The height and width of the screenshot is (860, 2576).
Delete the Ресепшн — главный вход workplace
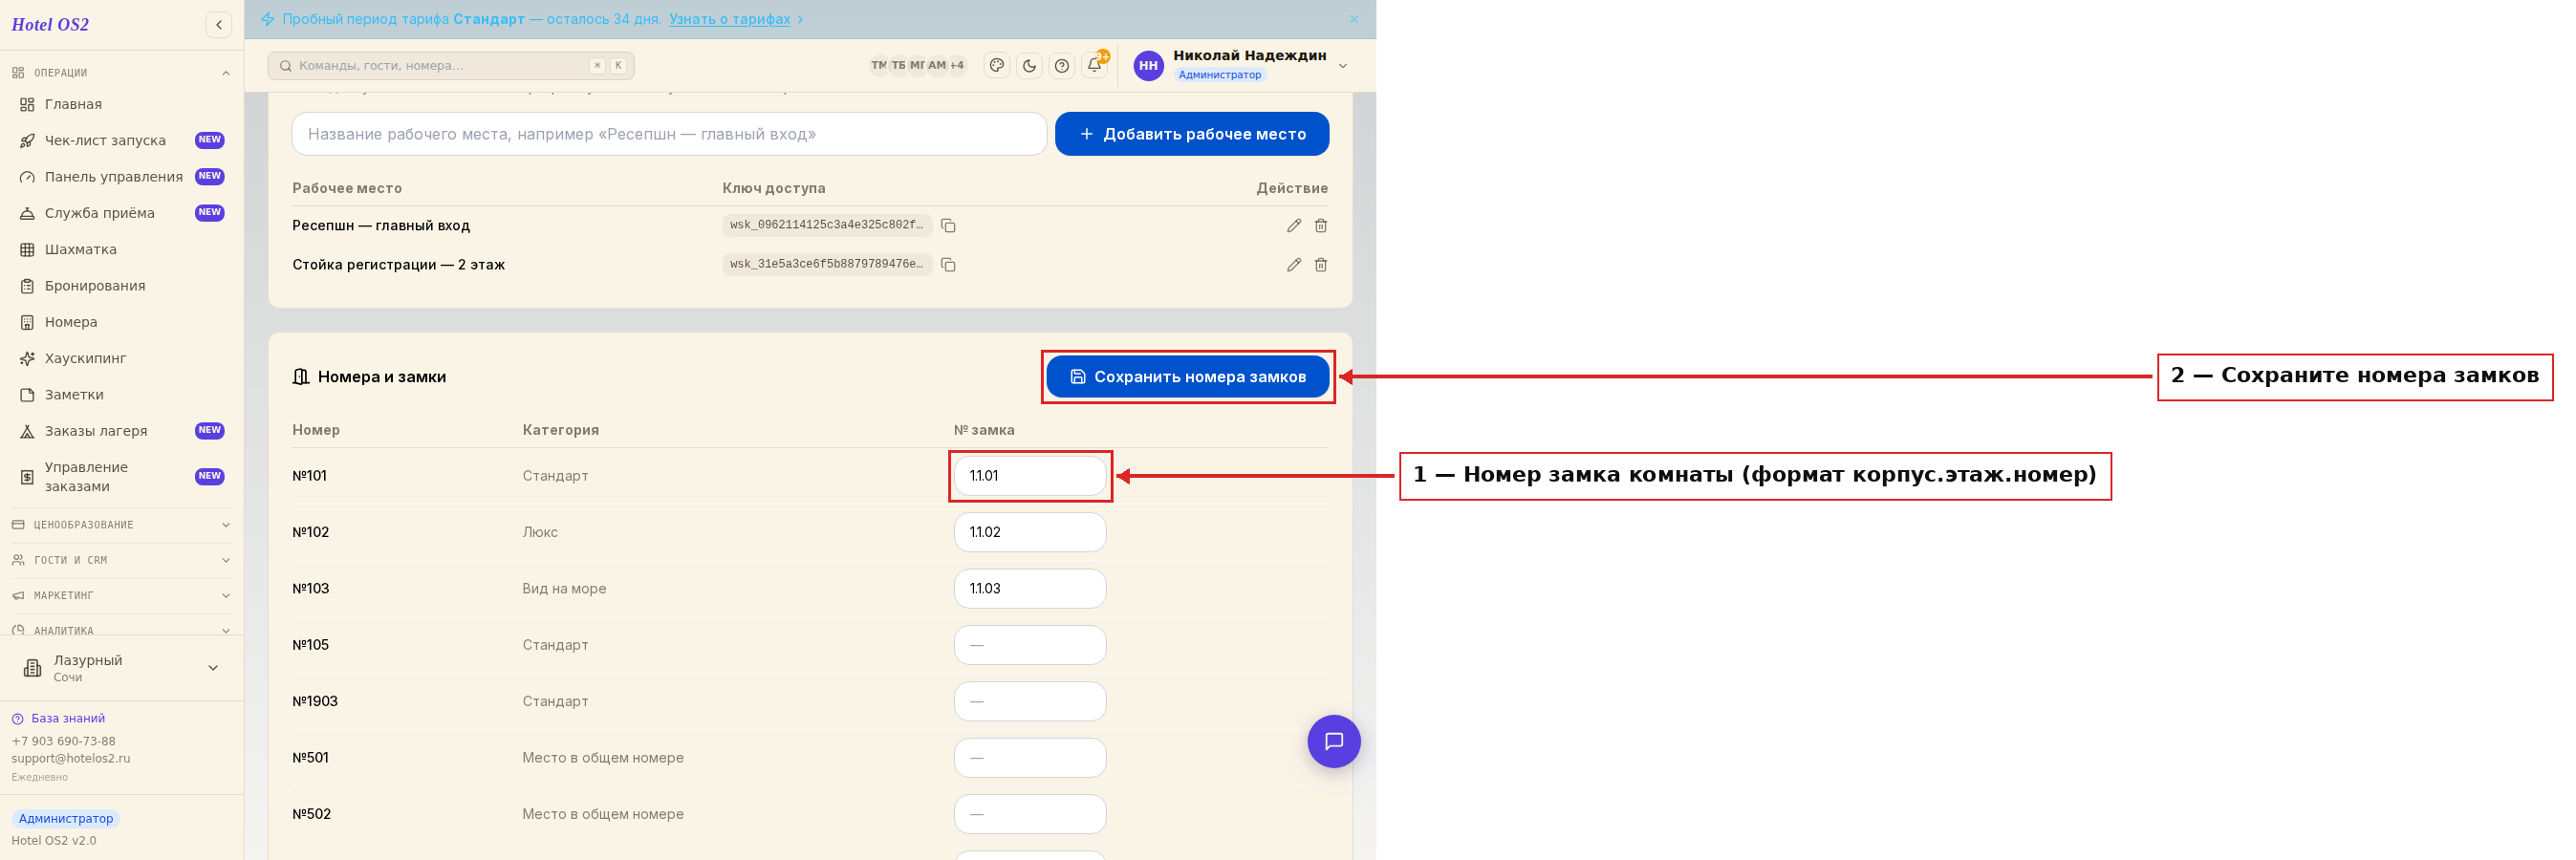point(1320,226)
